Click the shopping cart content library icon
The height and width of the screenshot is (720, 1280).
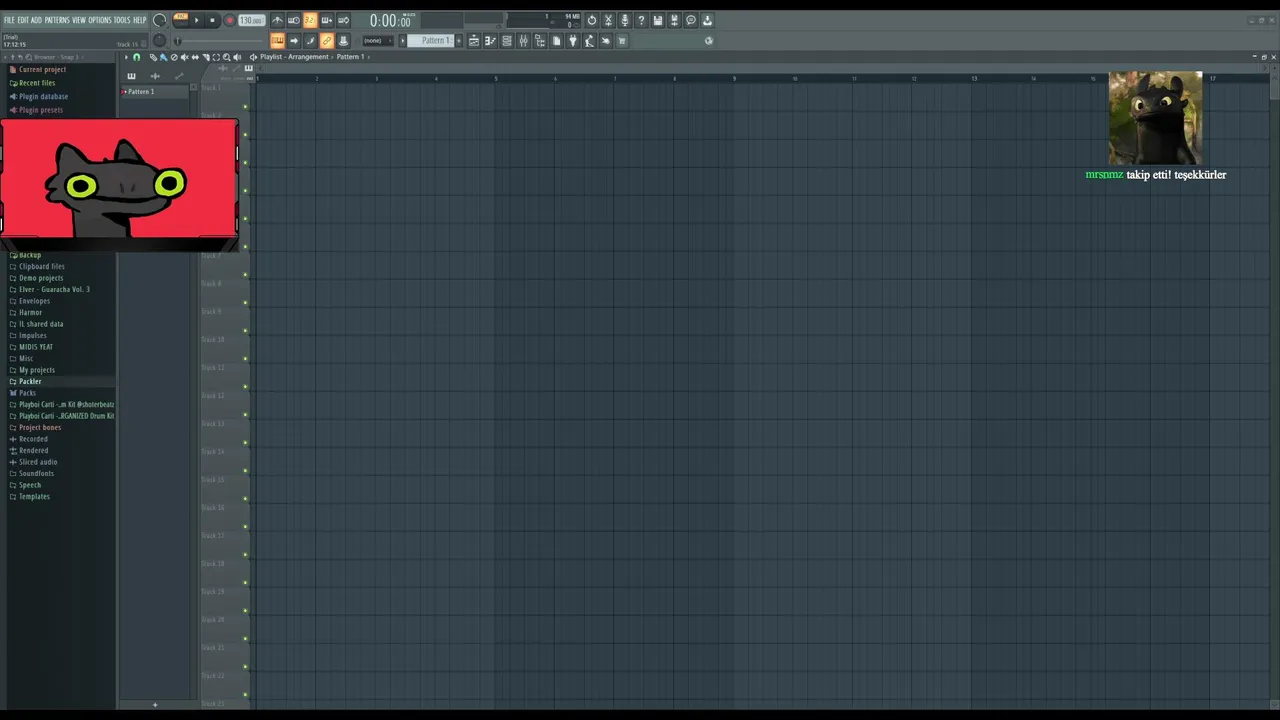point(622,41)
